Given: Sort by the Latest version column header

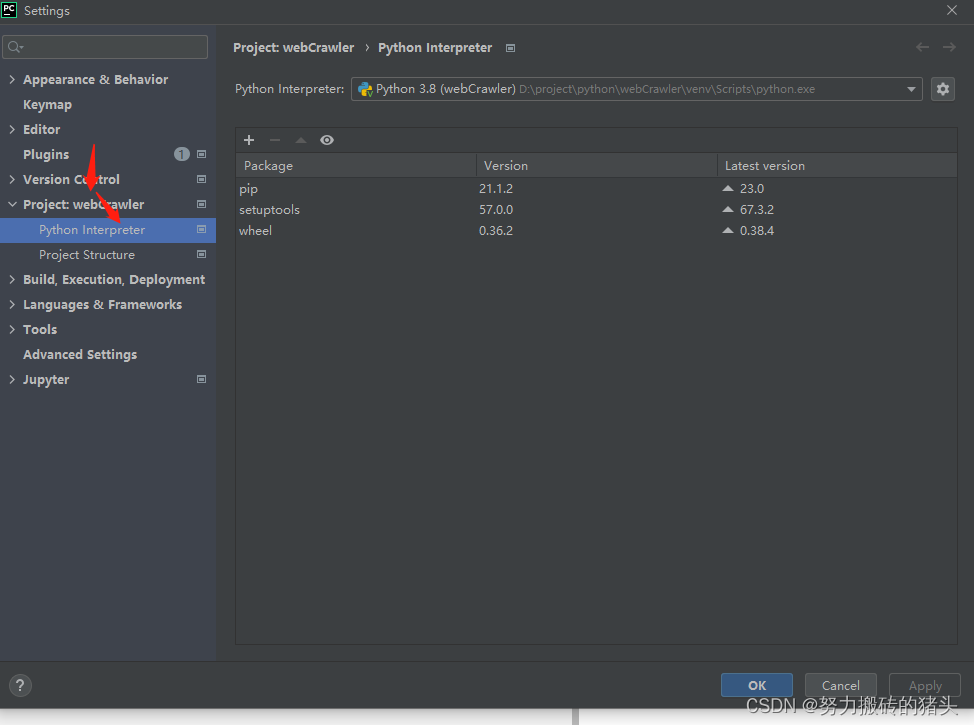Looking at the screenshot, I should point(837,165).
